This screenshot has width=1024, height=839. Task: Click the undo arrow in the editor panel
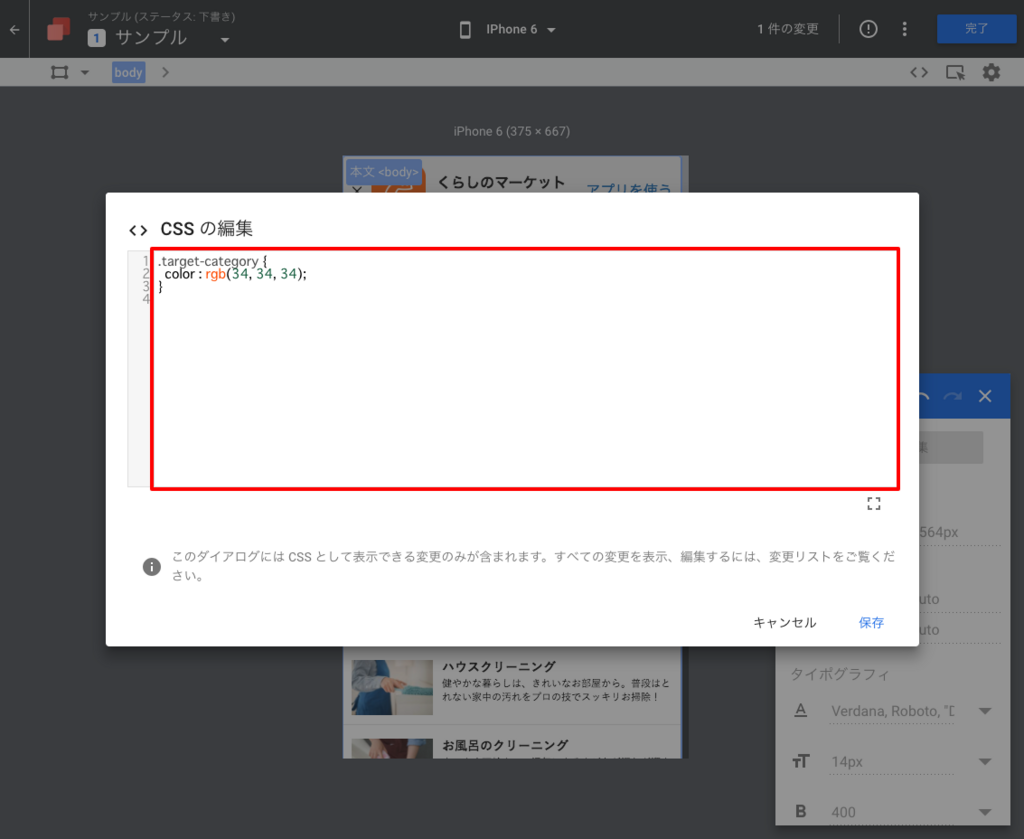tap(922, 396)
